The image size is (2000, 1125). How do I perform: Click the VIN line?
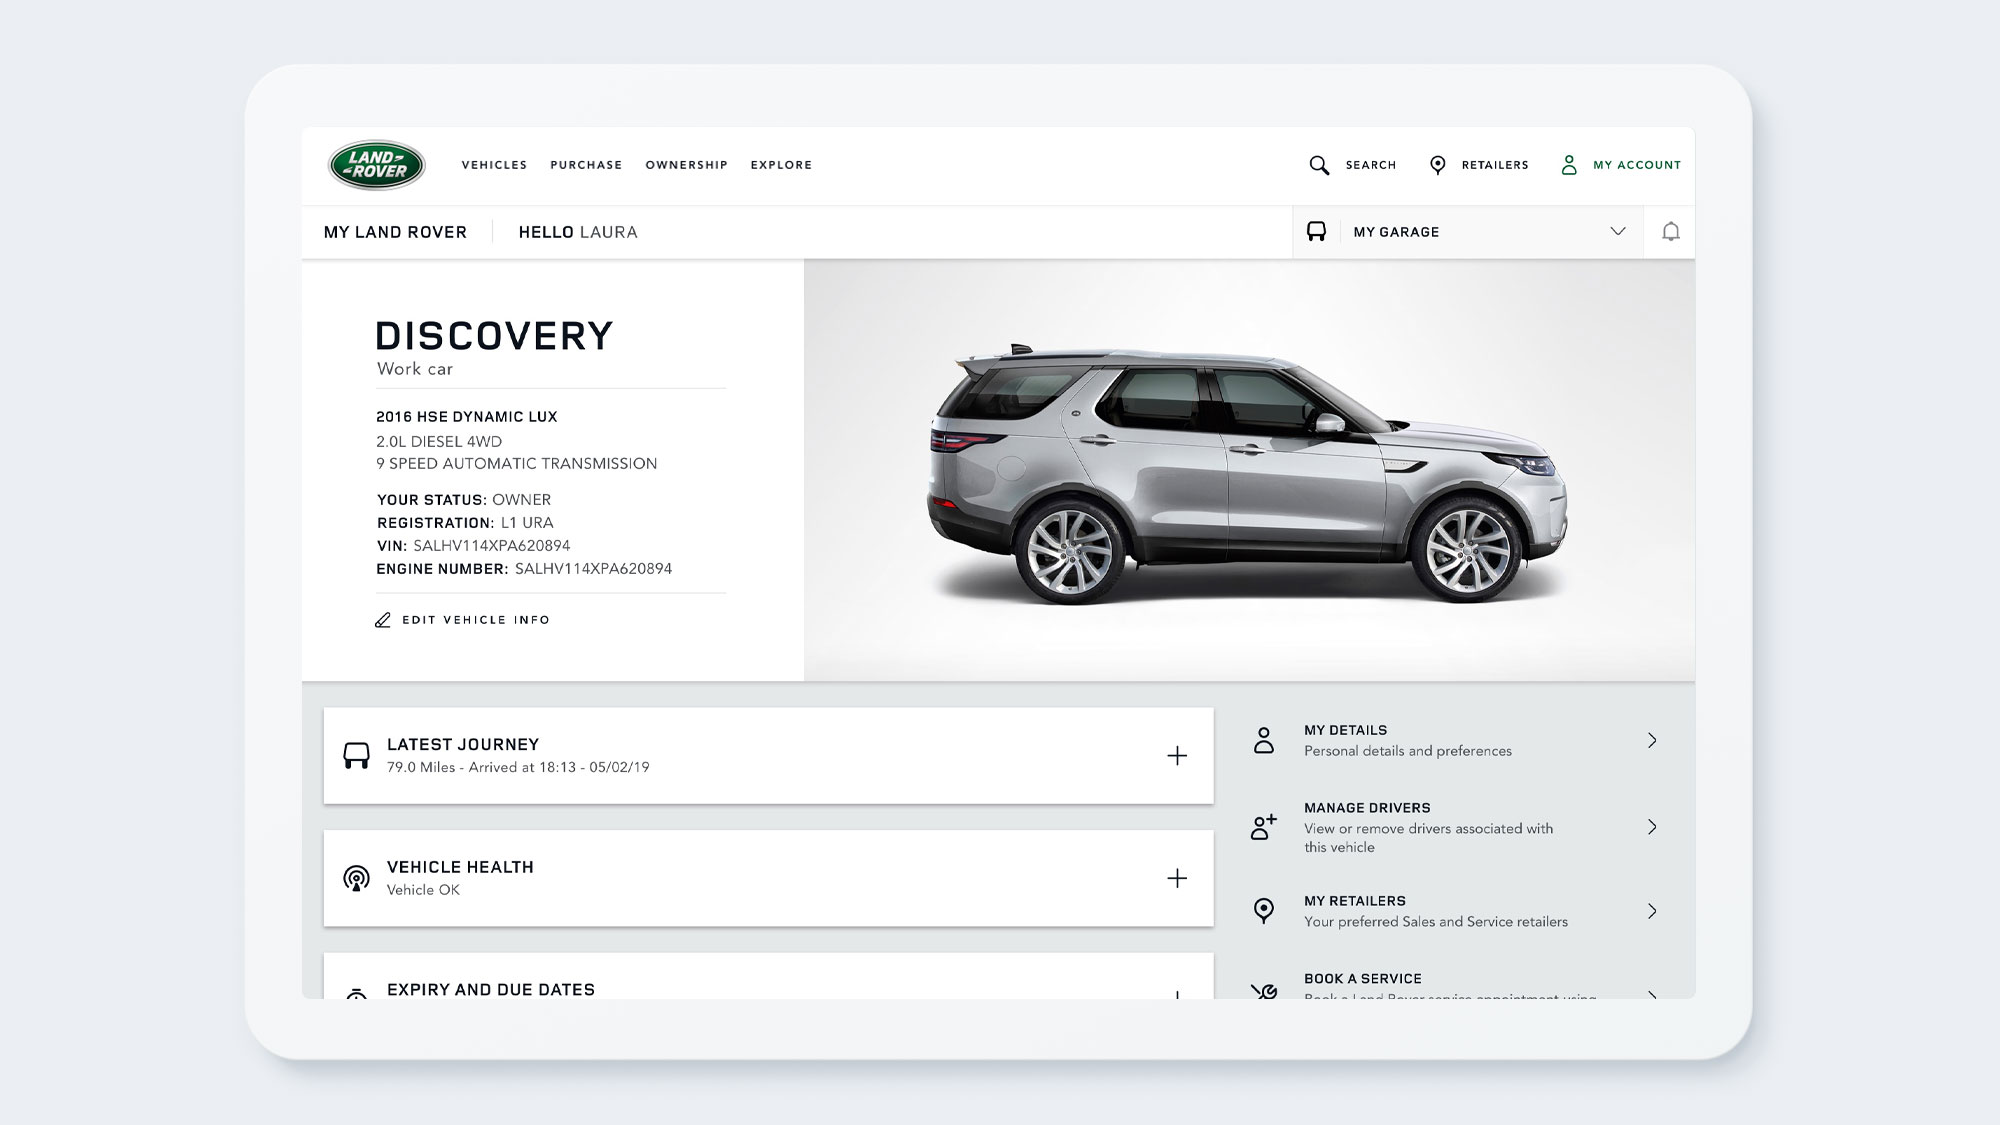click(473, 546)
